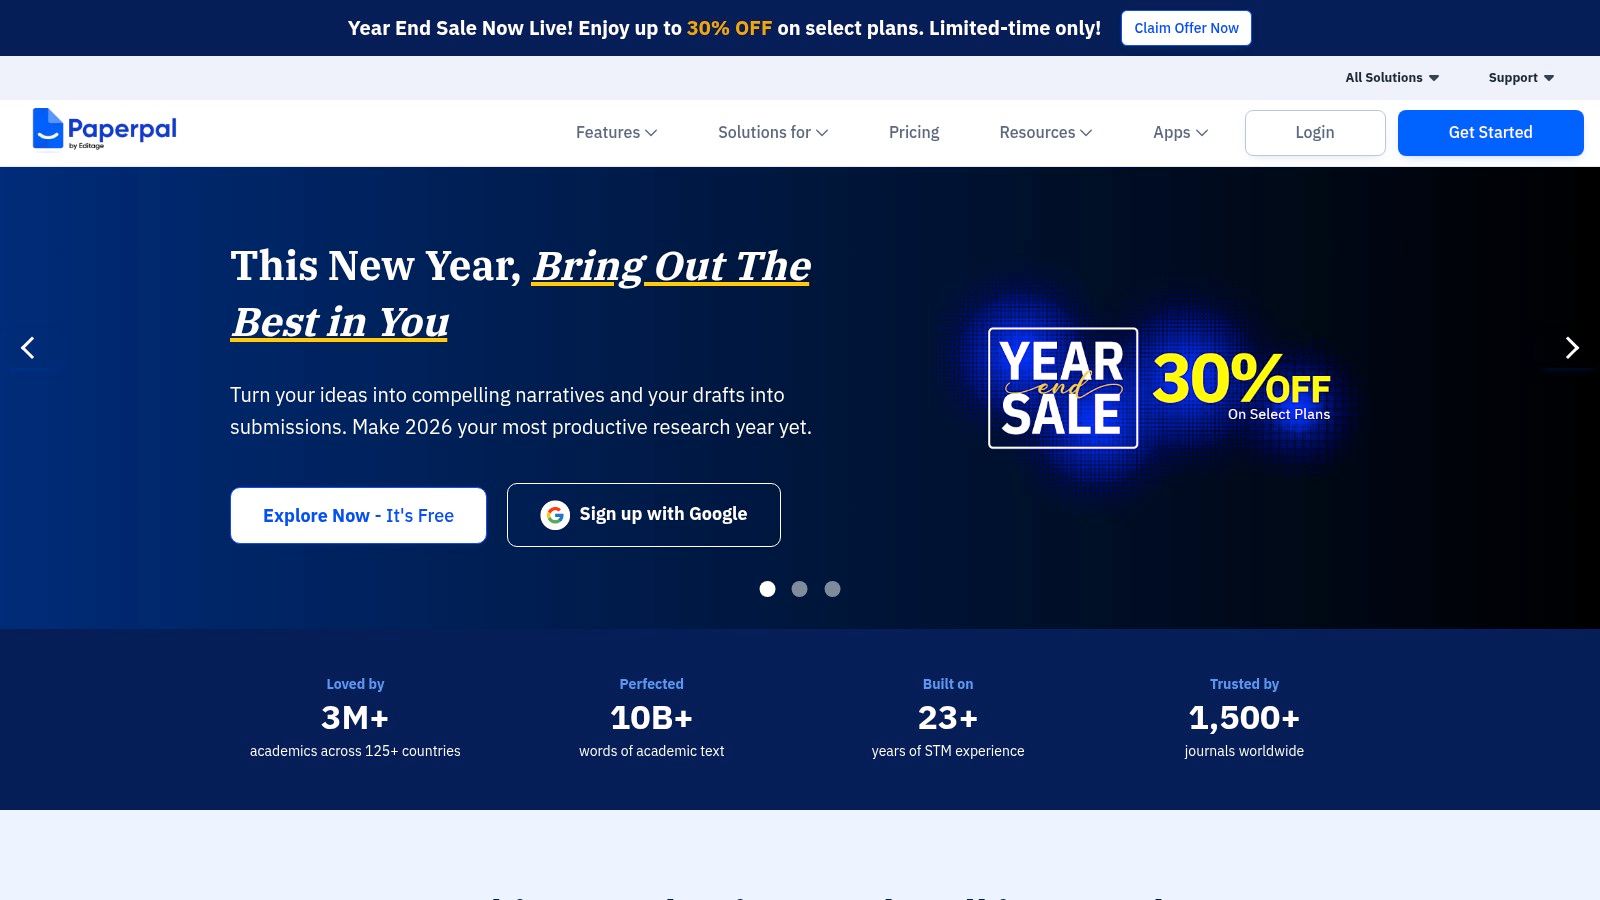This screenshot has height=900, width=1600.
Task: Click the 'Perfected' label
Action: tap(652, 684)
